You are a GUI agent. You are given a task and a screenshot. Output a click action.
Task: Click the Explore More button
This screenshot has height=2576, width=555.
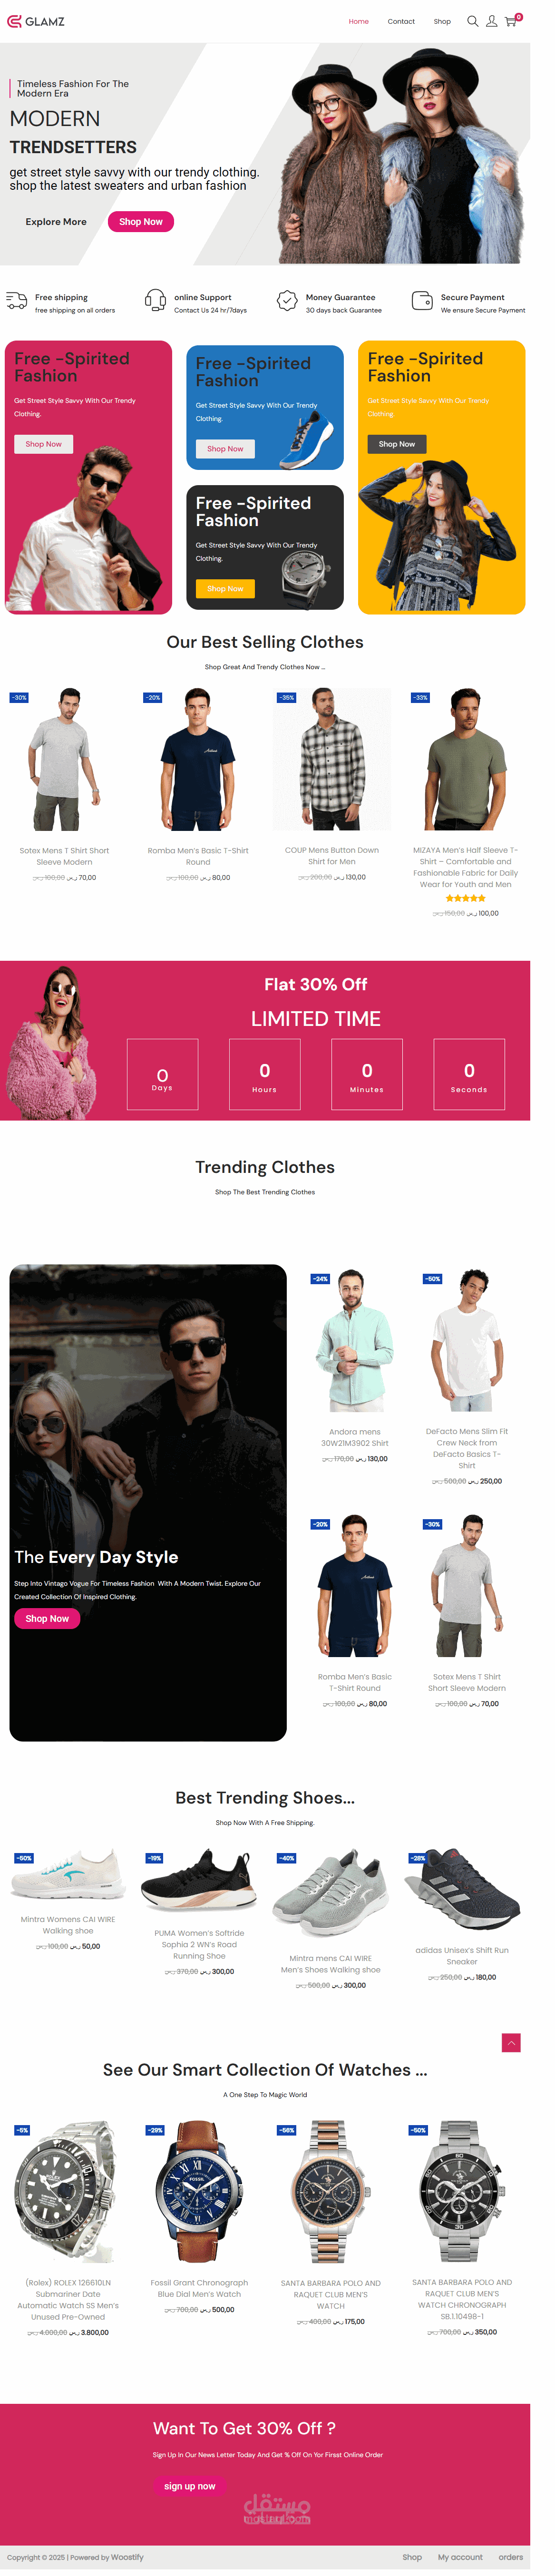tap(56, 222)
